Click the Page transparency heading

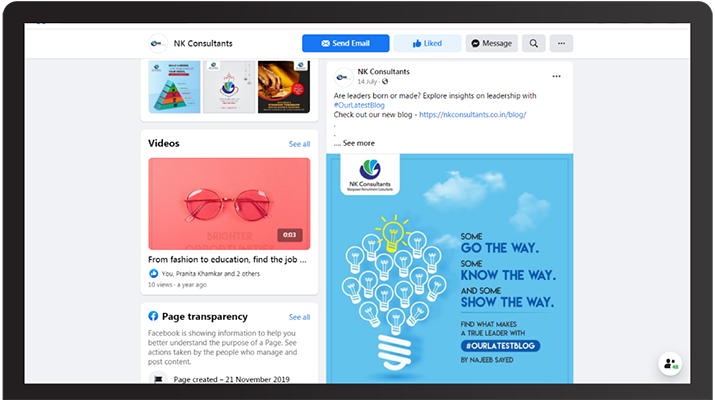pos(205,317)
